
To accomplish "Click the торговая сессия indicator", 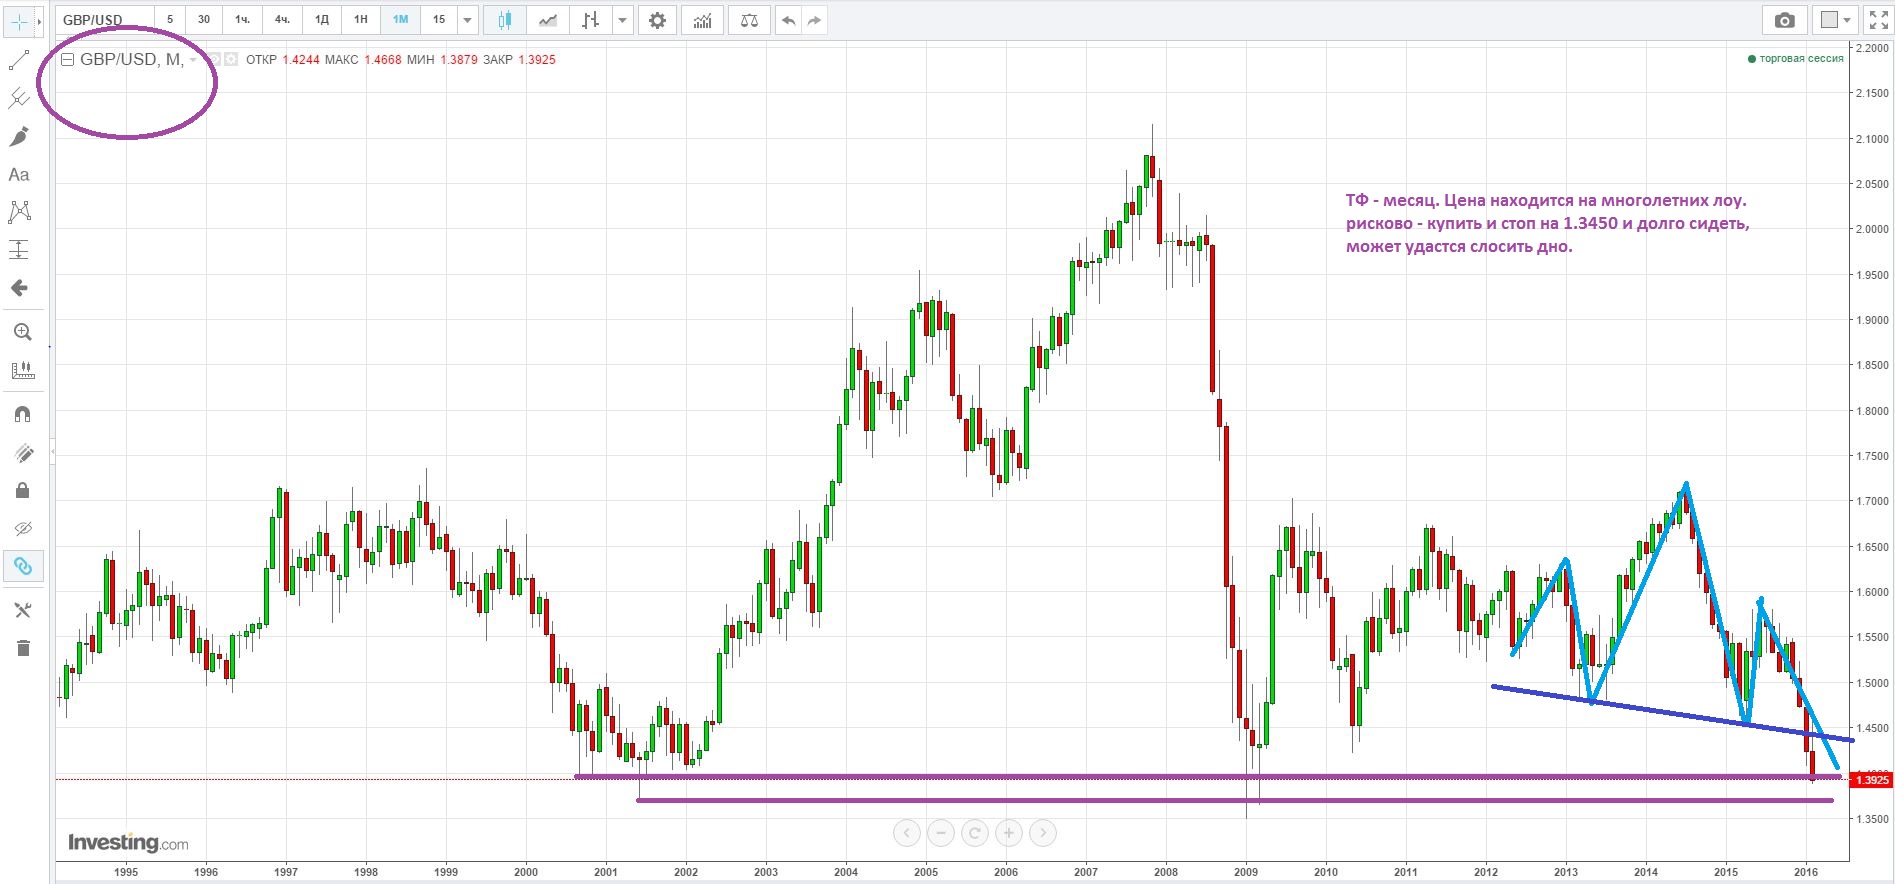I will click(1795, 59).
